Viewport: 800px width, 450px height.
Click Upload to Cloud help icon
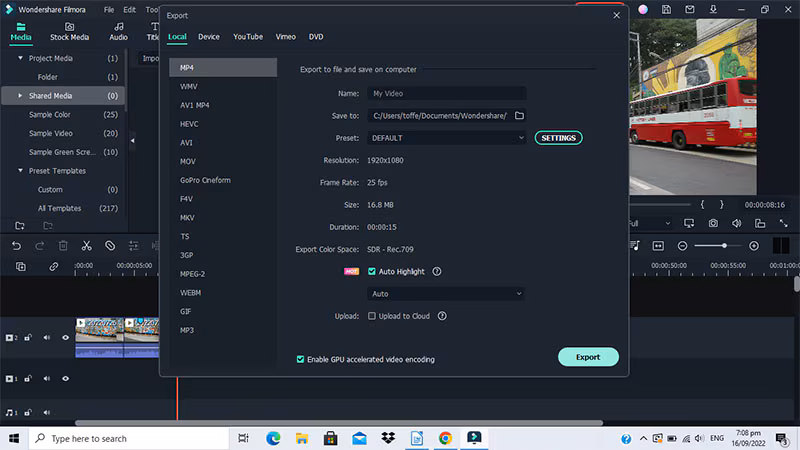click(x=442, y=316)
